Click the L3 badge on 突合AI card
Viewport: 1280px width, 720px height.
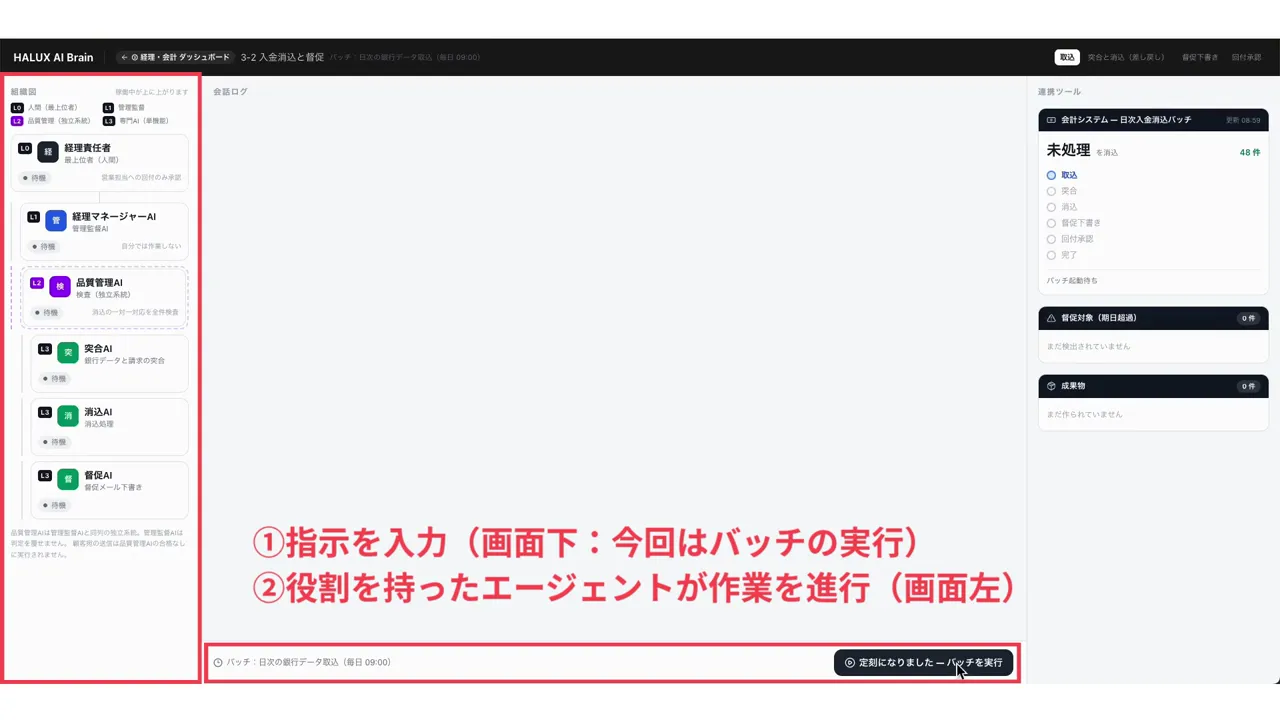coord(45,349)
